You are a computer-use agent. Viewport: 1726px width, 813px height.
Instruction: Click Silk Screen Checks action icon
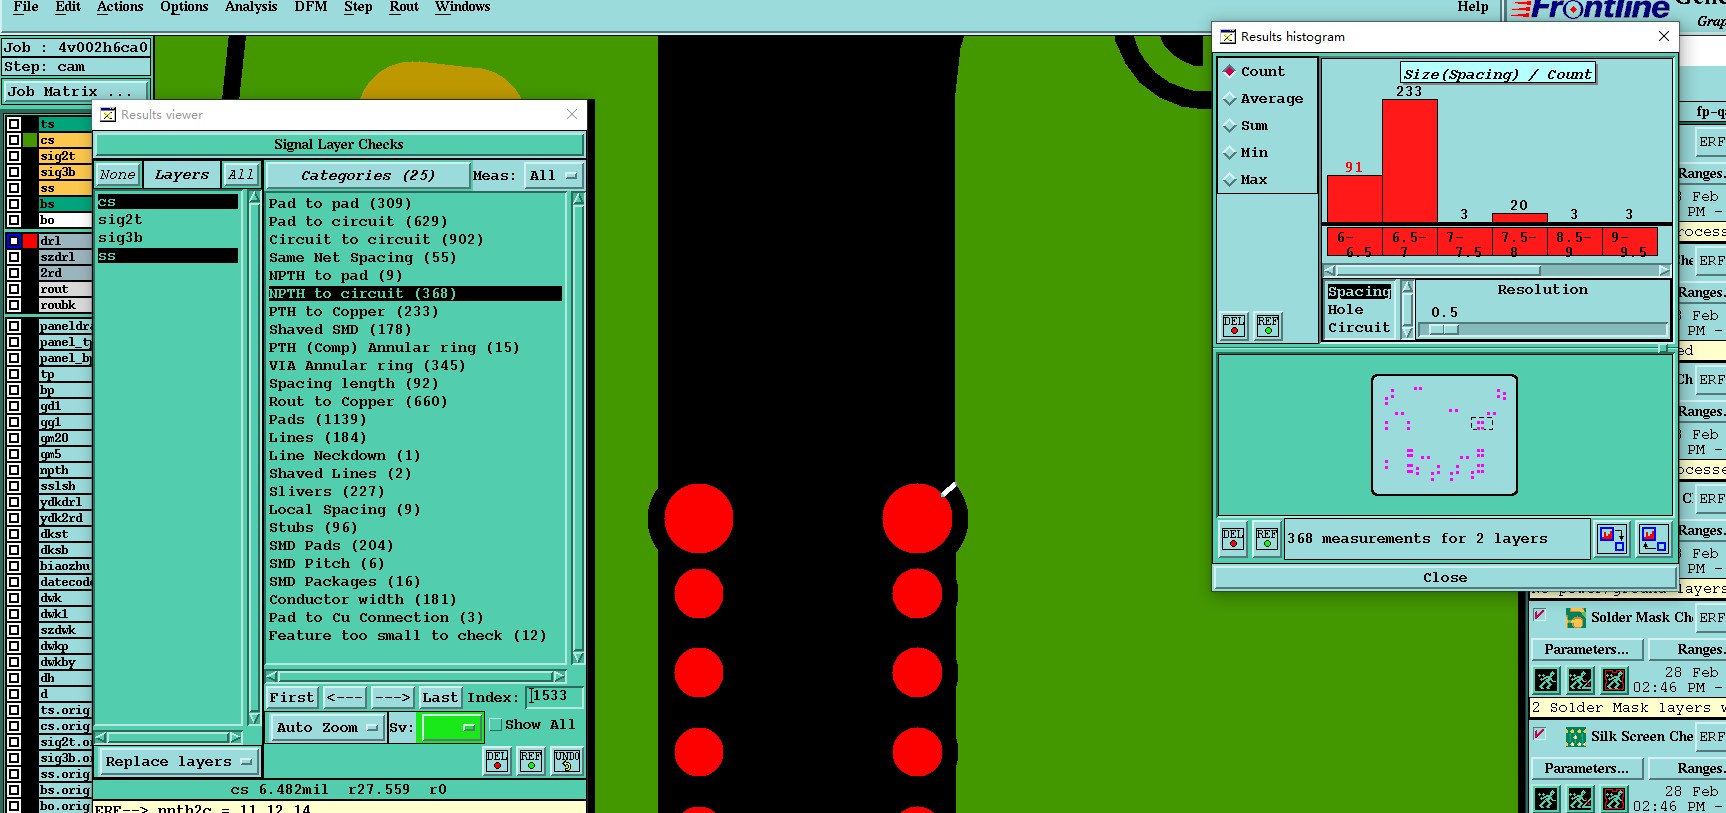click(1576, 737)
